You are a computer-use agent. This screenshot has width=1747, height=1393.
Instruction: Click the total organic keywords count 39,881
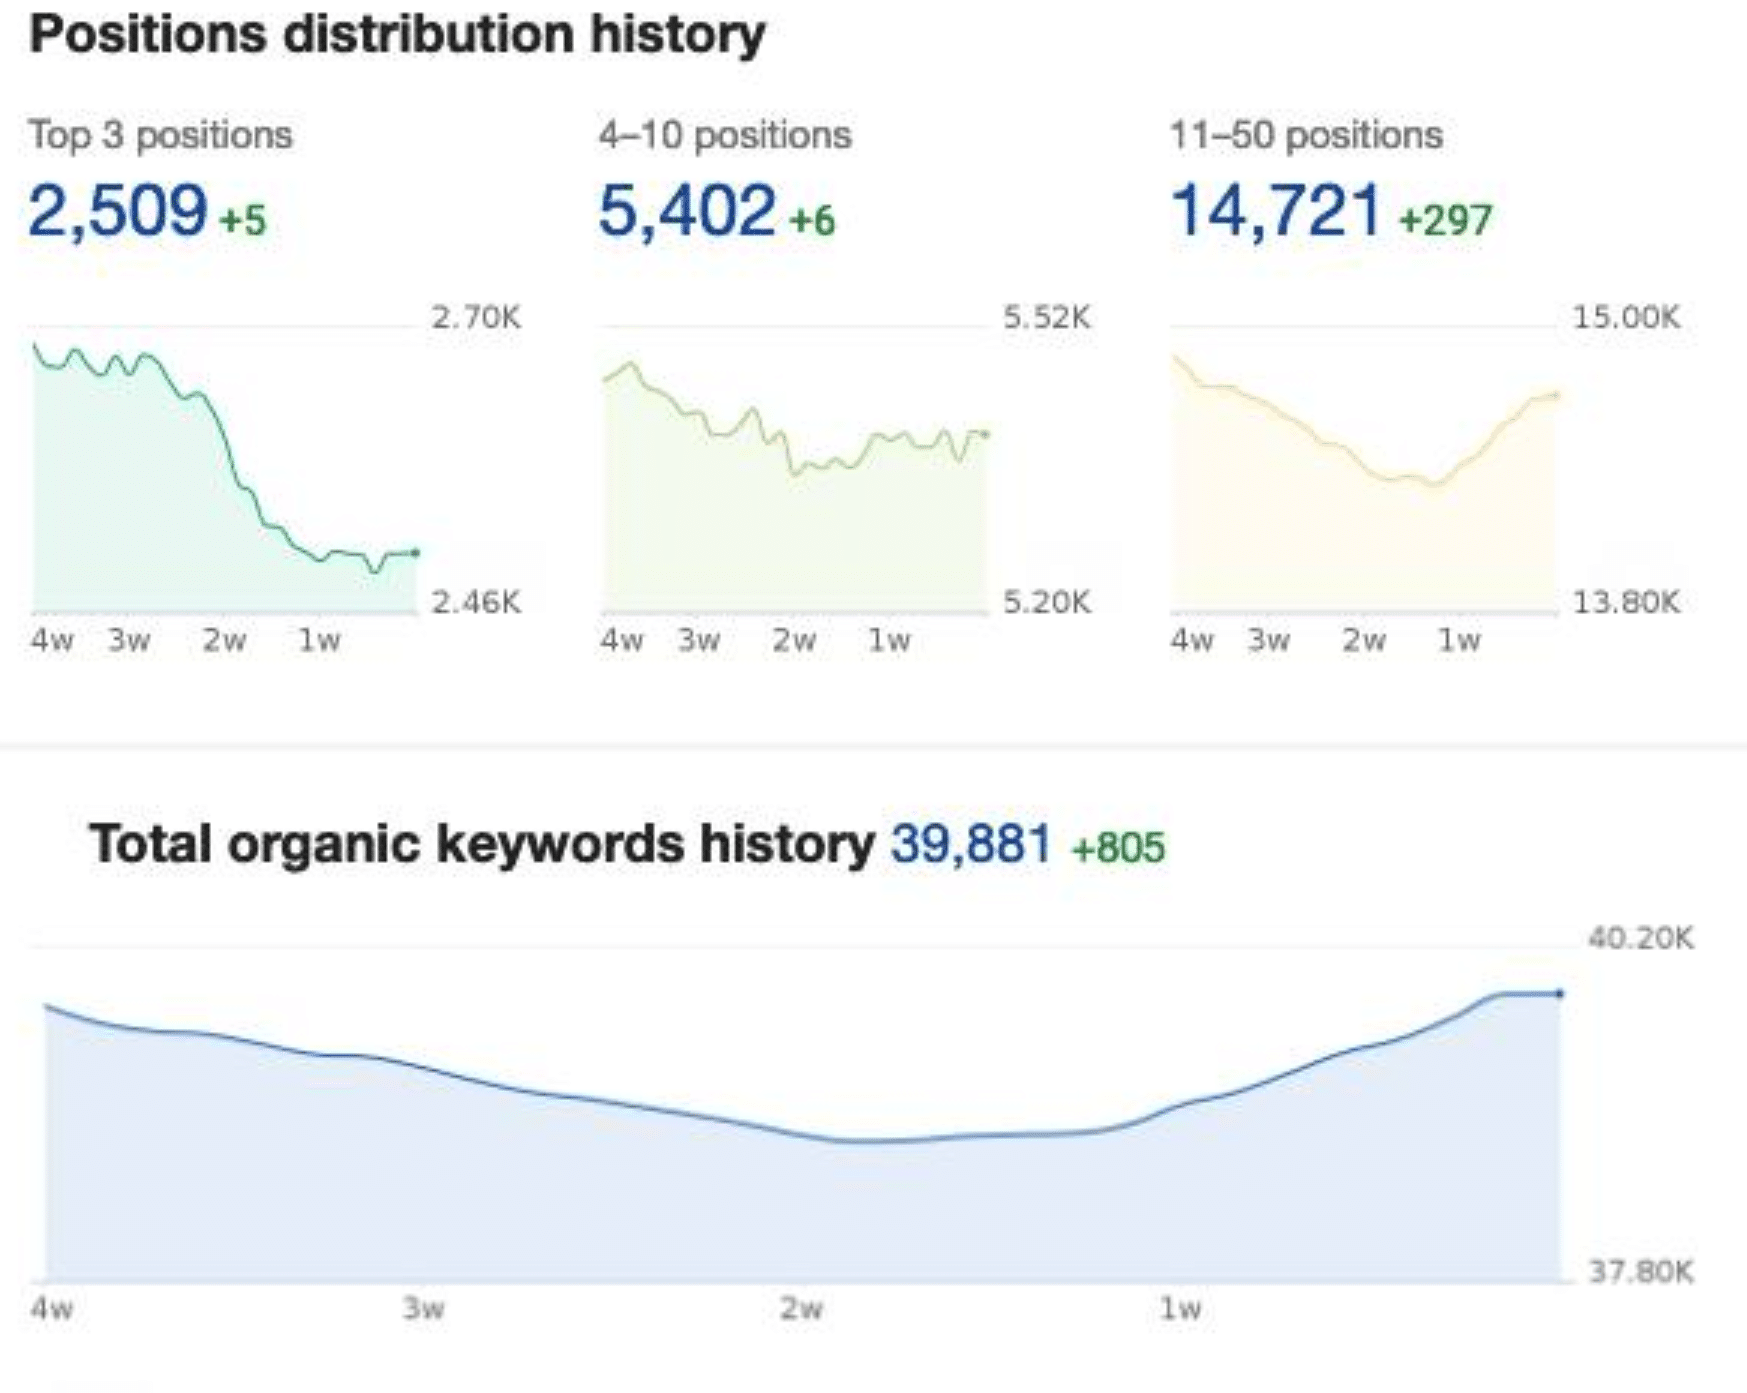(970, 845)
